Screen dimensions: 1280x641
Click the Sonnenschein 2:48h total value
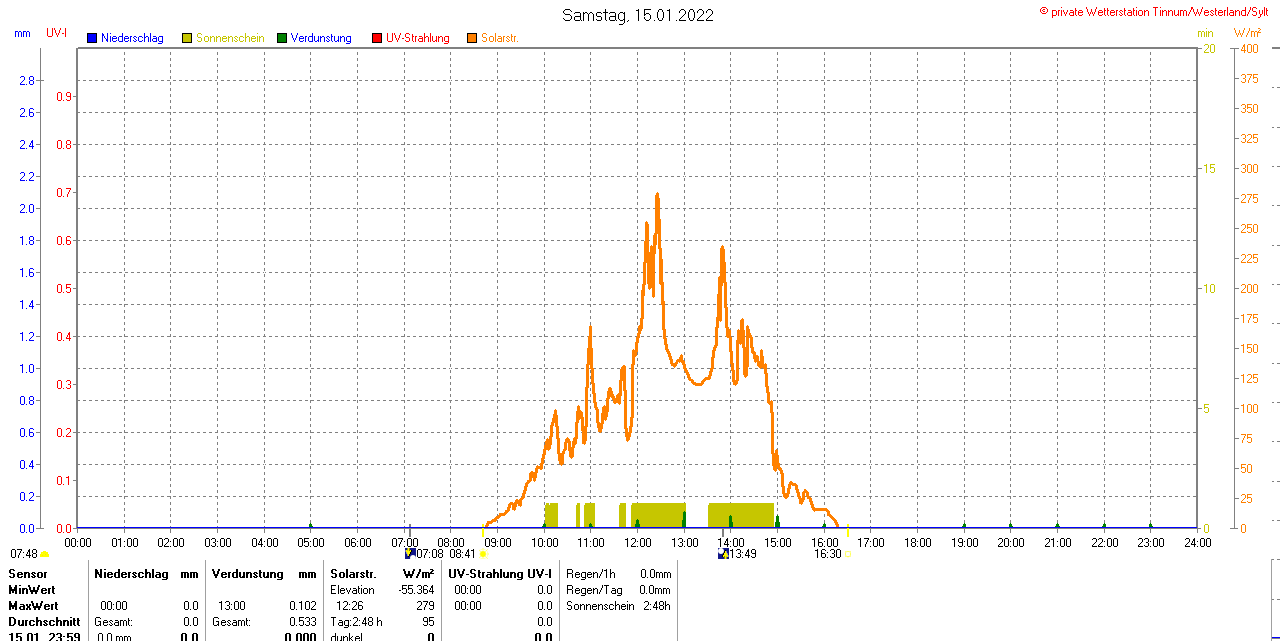(656, 606)
